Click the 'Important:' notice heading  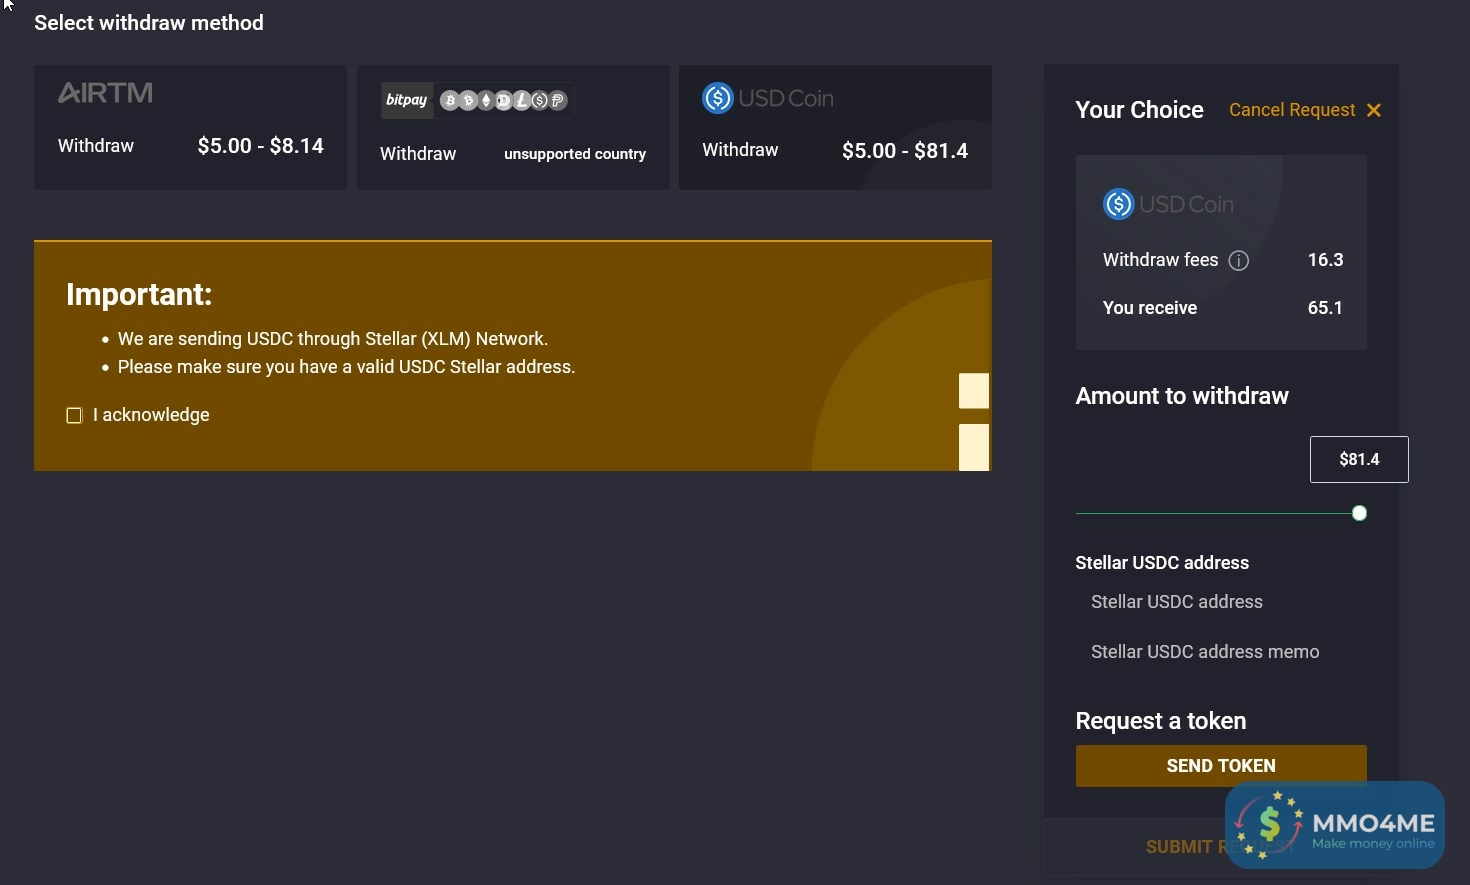coord(139,294)
